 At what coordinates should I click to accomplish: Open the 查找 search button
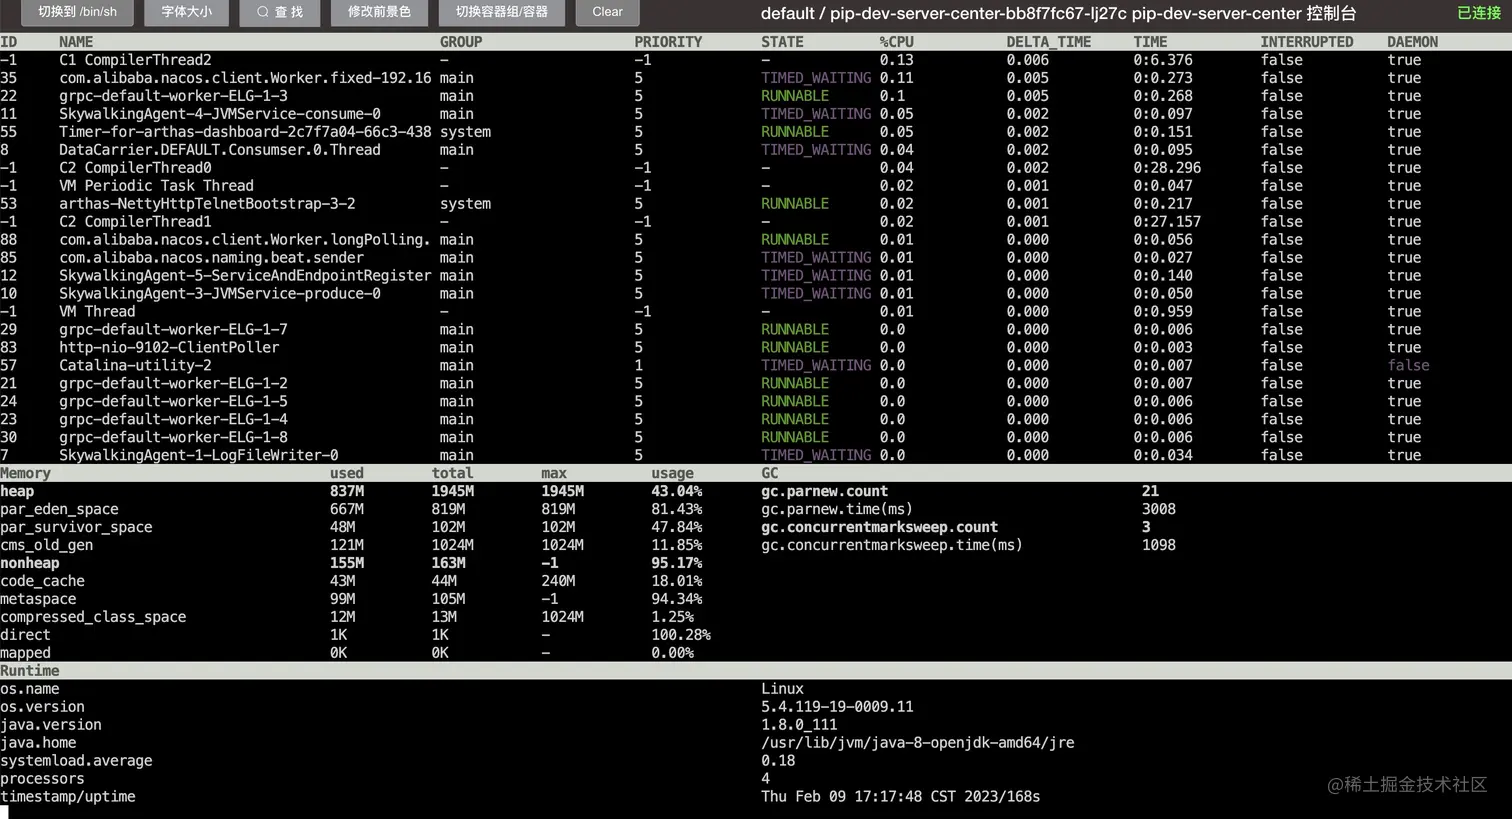coord(280,12)
